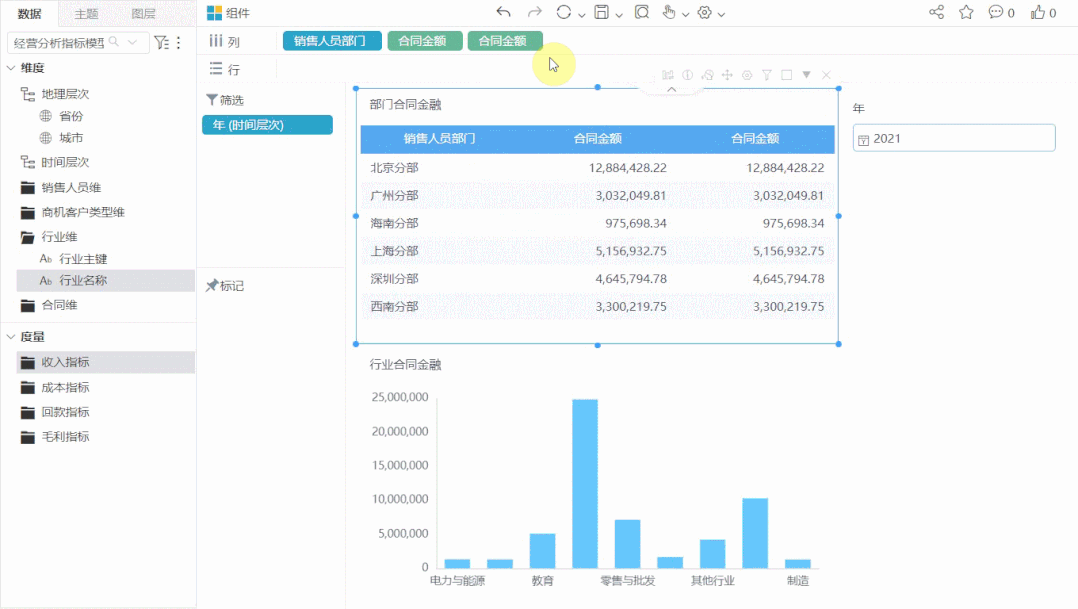Click the year 2021 input field
This screenshot has width=1078, height=609.
(x=954, y=138)
